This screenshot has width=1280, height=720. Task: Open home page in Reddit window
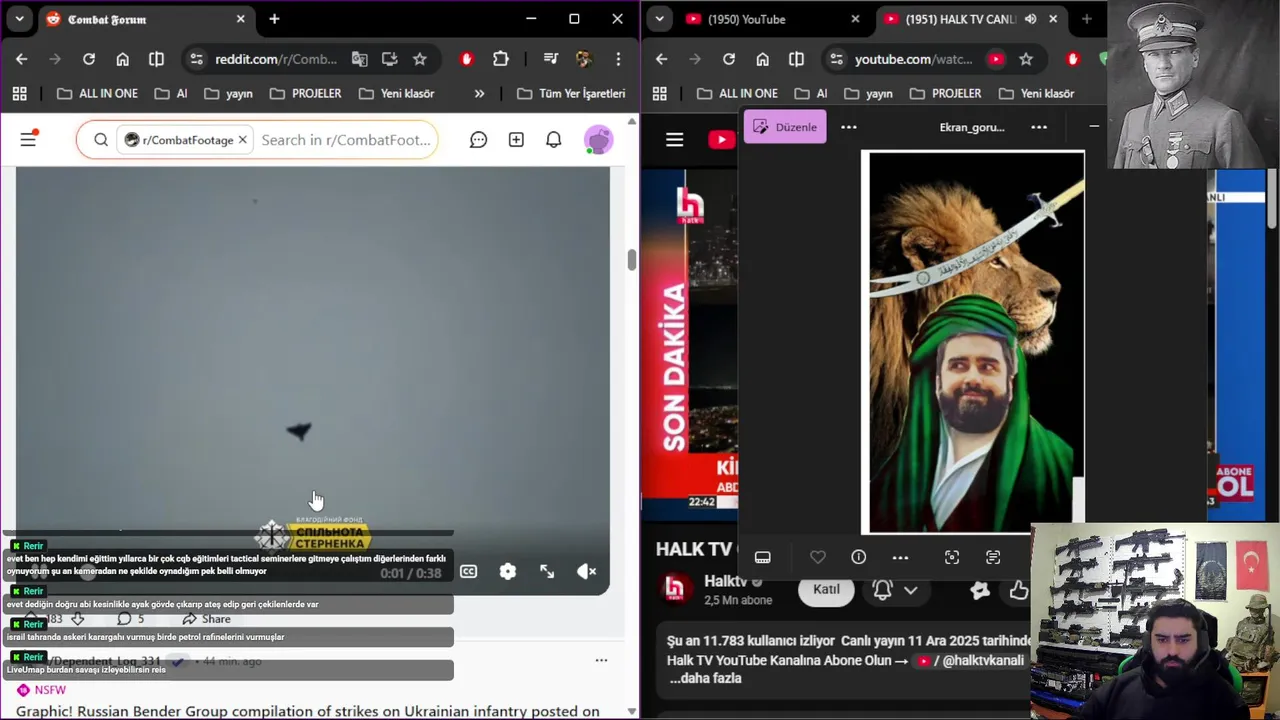point(122,59)
